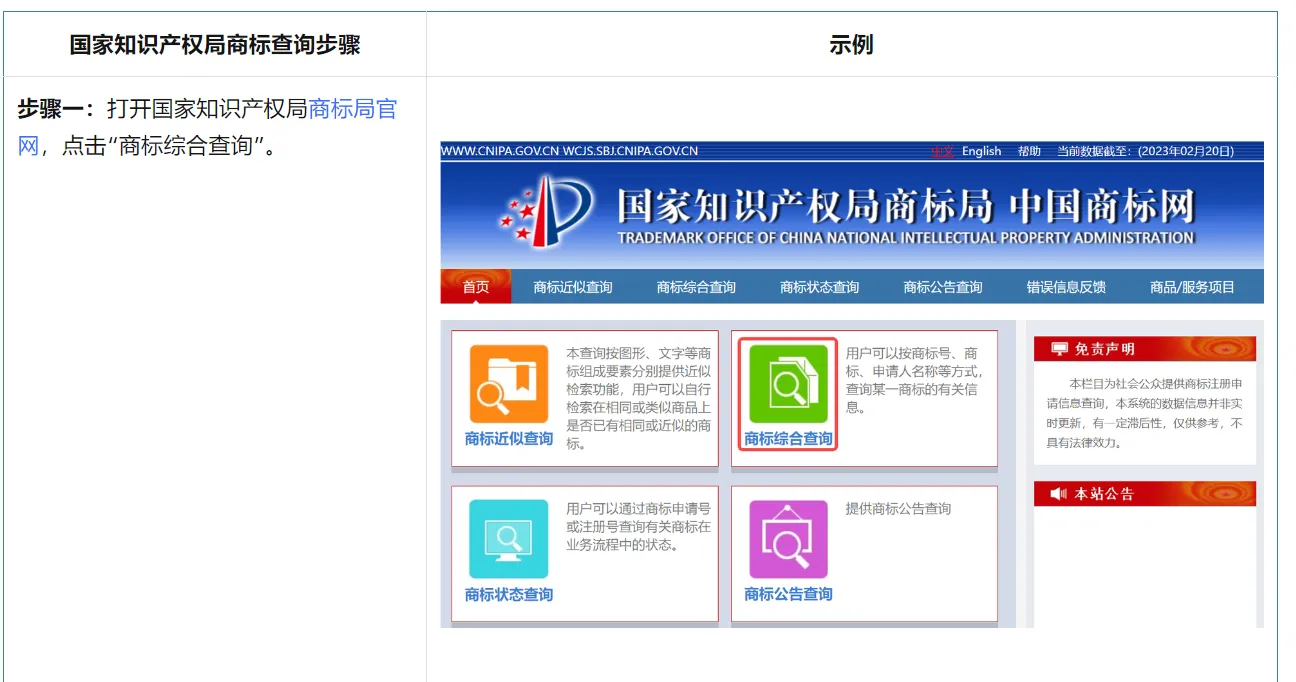Click the 本站公告 panel heading
This screenshot has height=682, width=1296.
(1105, 494)
